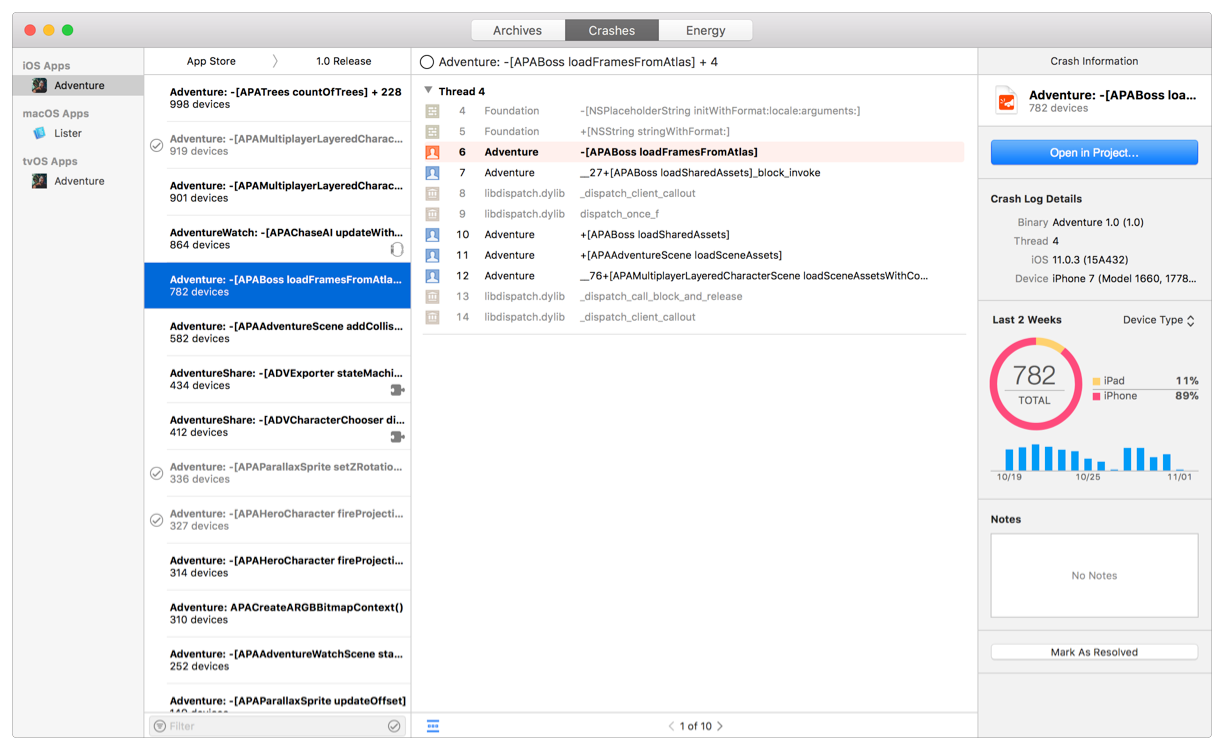Open the 1.0 Release version selector
The width and height of the screenshot is (1224, 750).
pos(343,61)
